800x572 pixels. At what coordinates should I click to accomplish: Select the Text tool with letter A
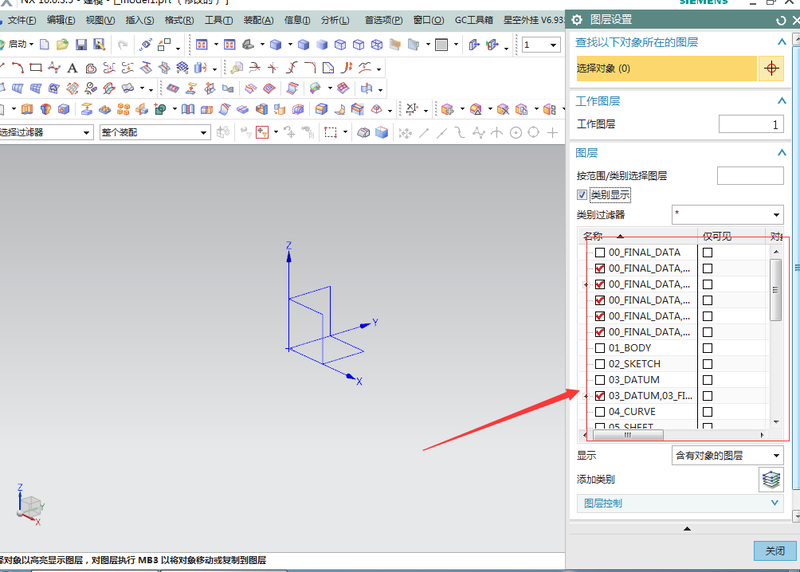tap(72, 68)
